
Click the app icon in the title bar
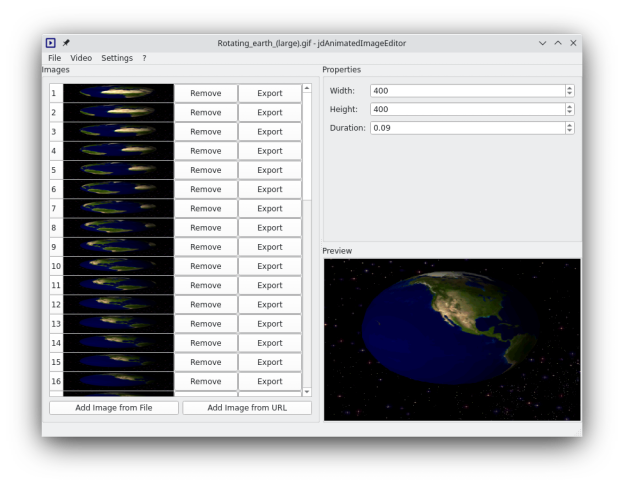(x=51, y=43)
